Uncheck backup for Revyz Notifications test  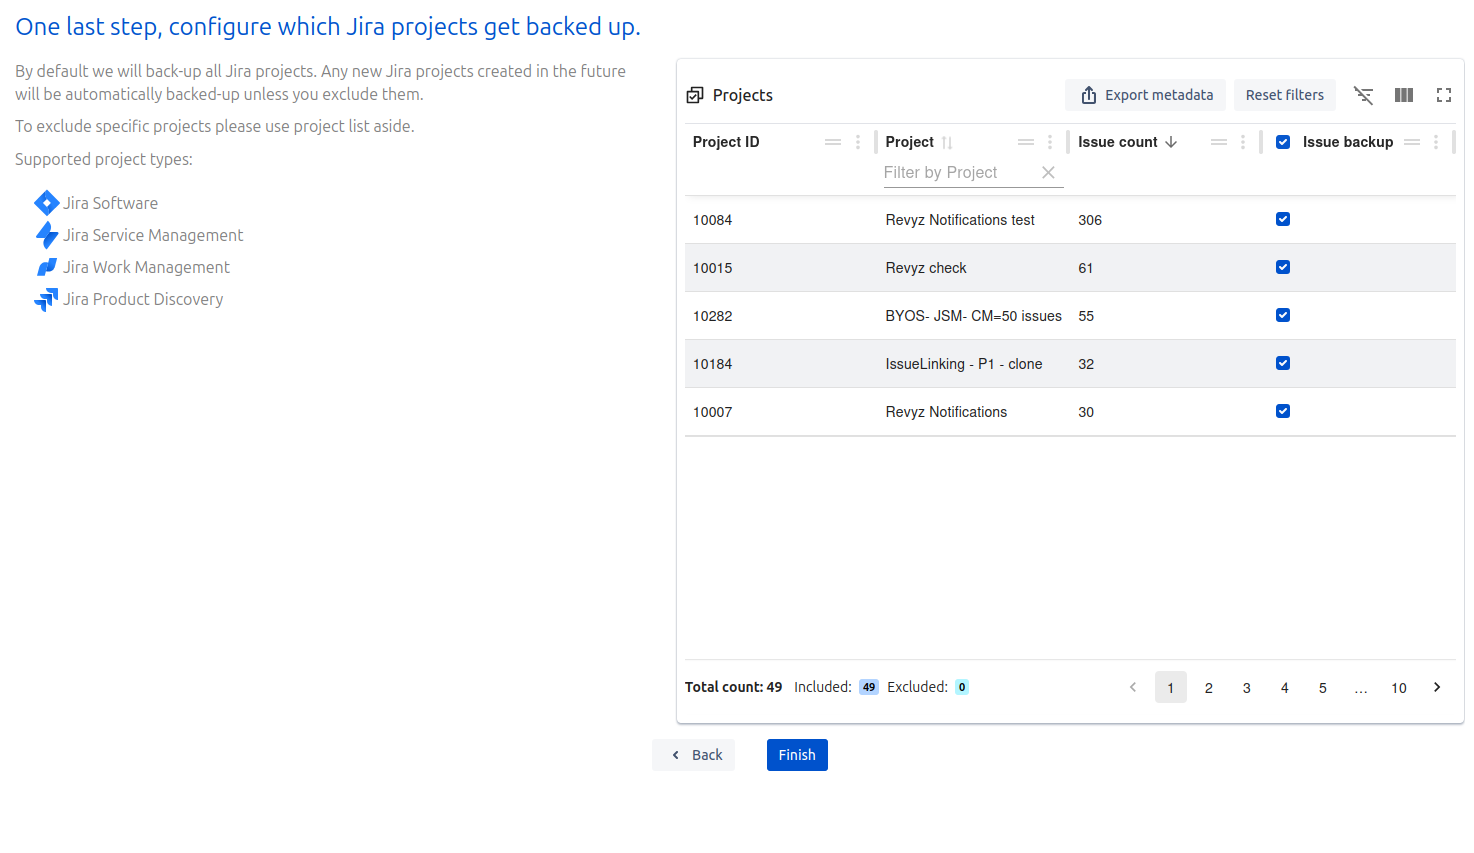tap(1283, 219)
